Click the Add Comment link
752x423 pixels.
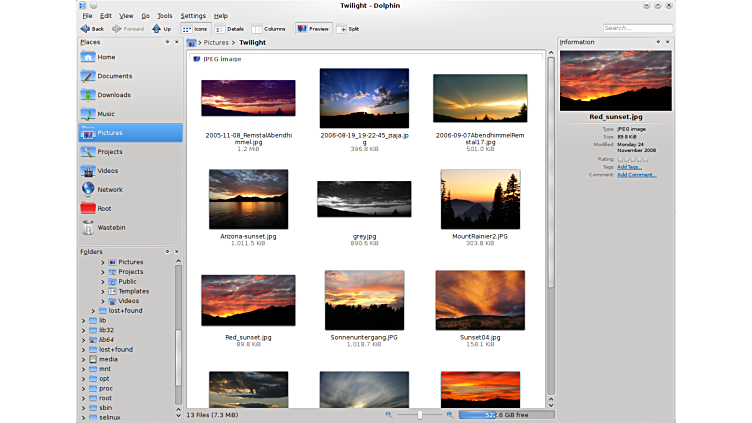coord(636,175)
